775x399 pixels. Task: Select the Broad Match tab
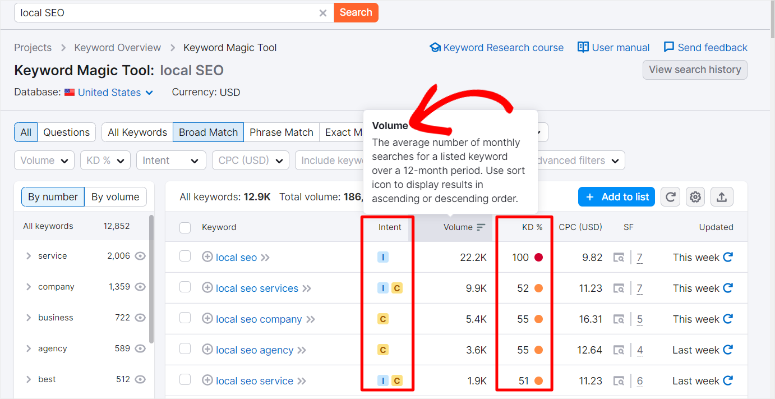[208, 133]
